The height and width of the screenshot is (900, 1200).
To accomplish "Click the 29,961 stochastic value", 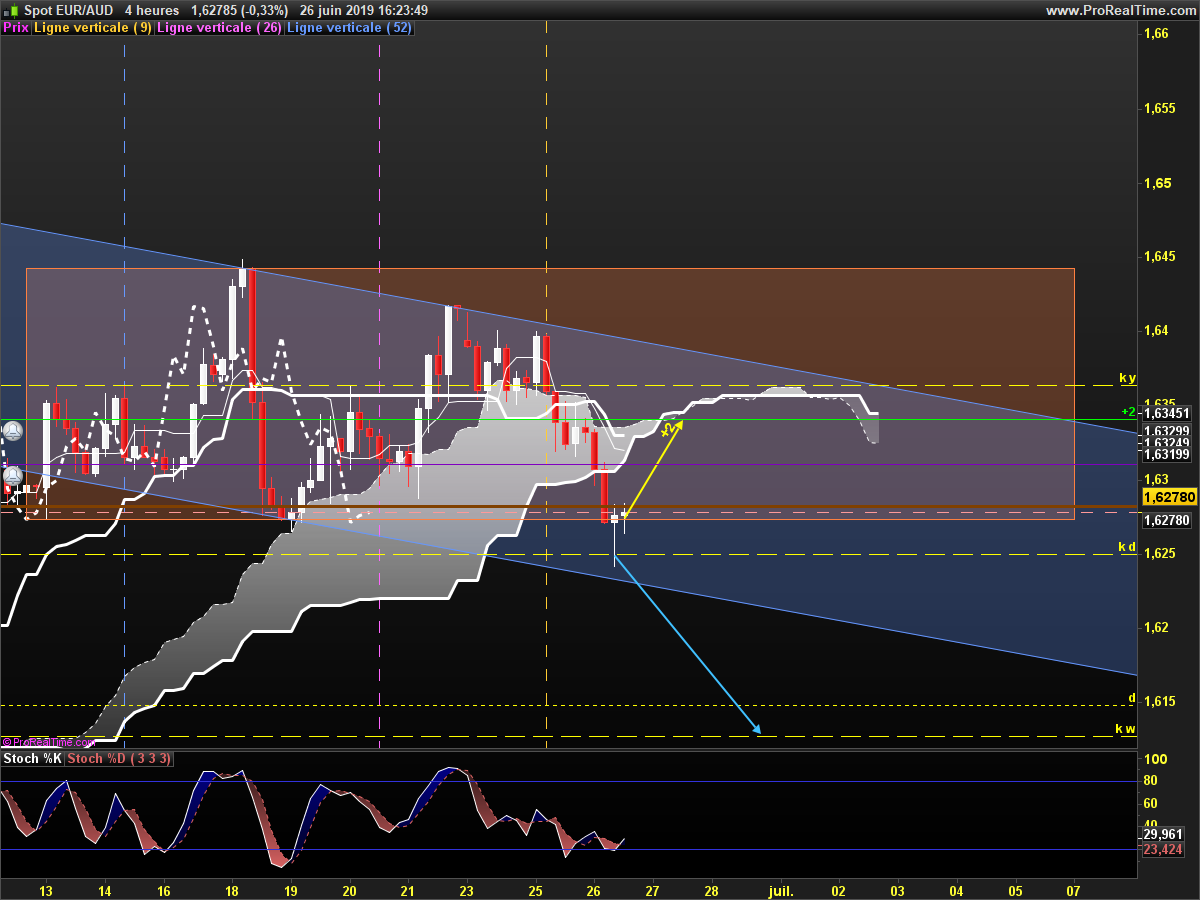I will [x=1163, y=834].
